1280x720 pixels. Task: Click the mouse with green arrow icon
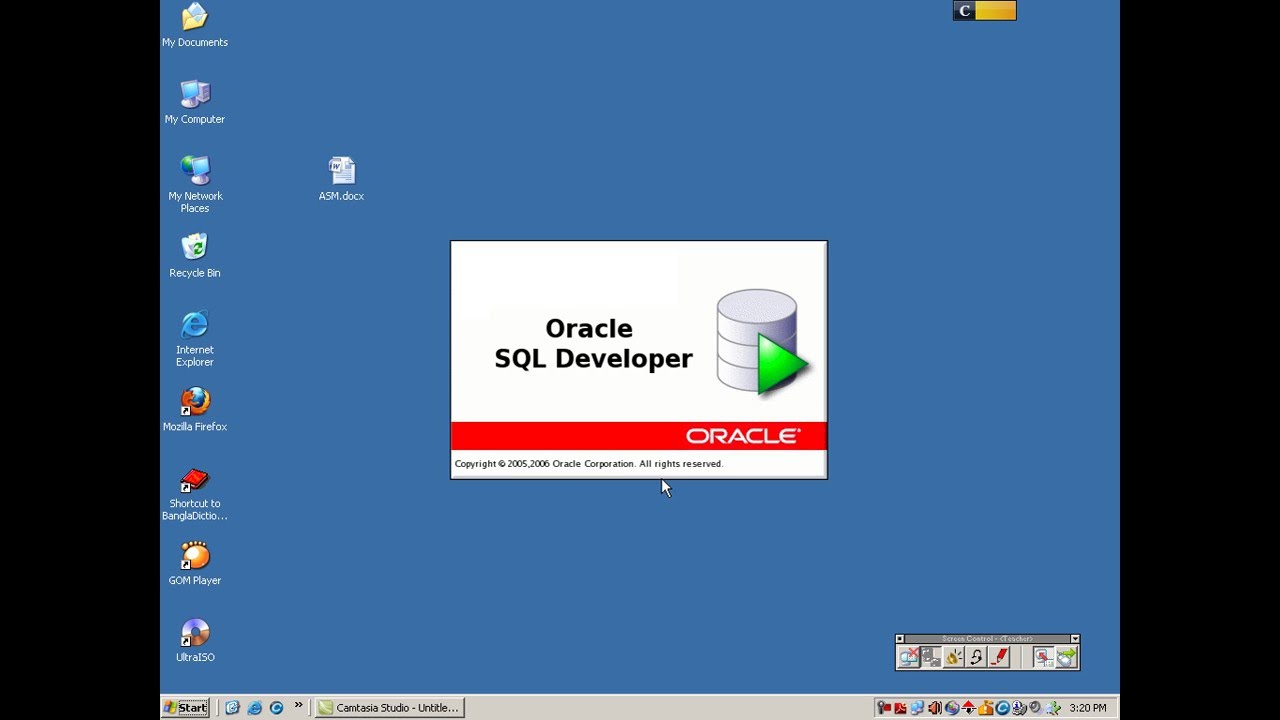[x=1067, y=657]
